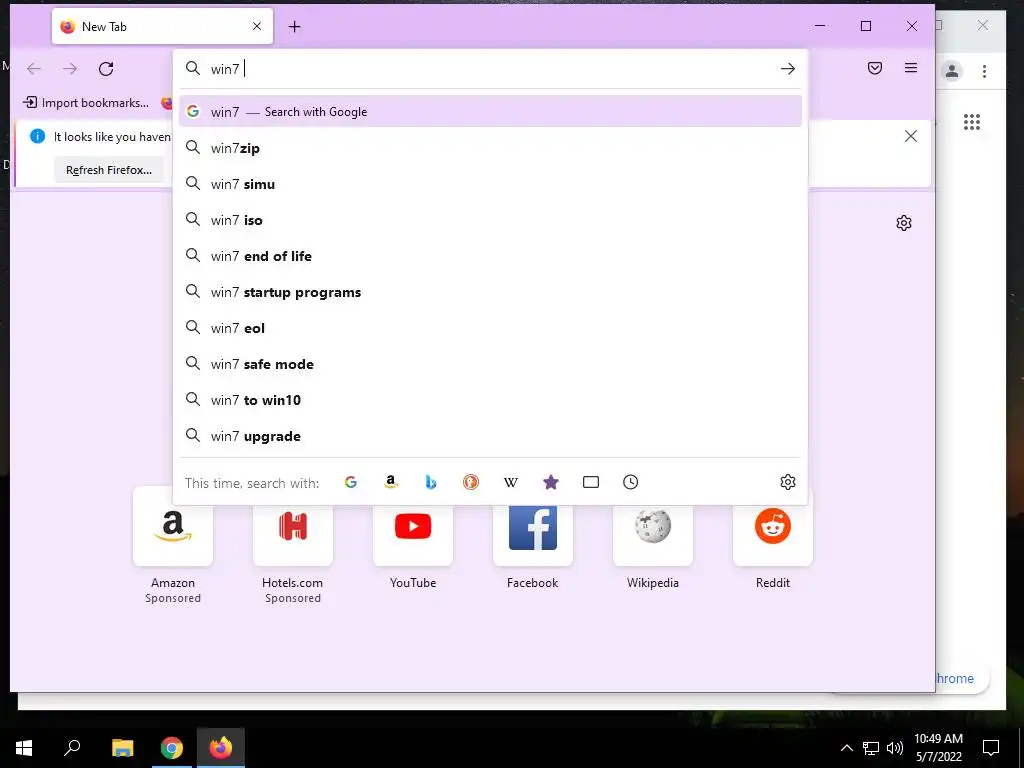Pick win7 end of life suggestion
The height and width of the screenshot is (768, 1024).
point(490,256)
